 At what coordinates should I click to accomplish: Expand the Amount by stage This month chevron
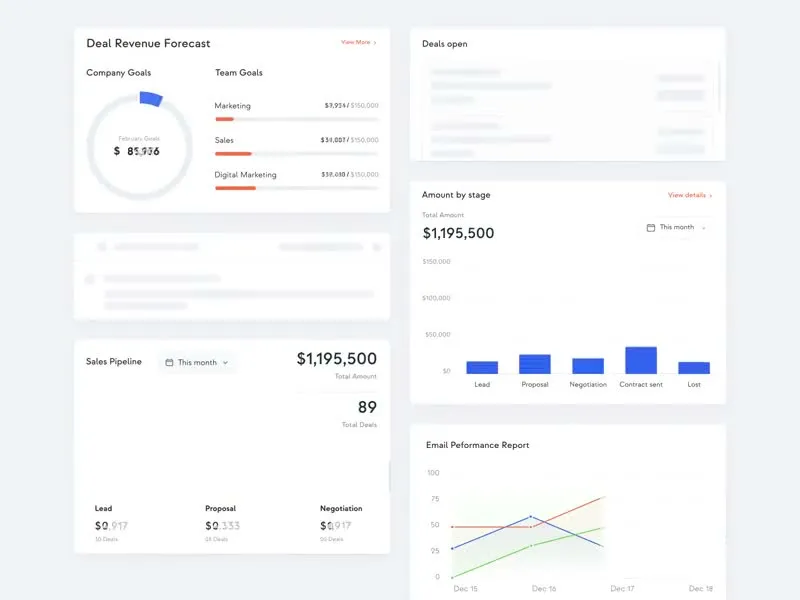pyautogui.click(x=704, y=228)
